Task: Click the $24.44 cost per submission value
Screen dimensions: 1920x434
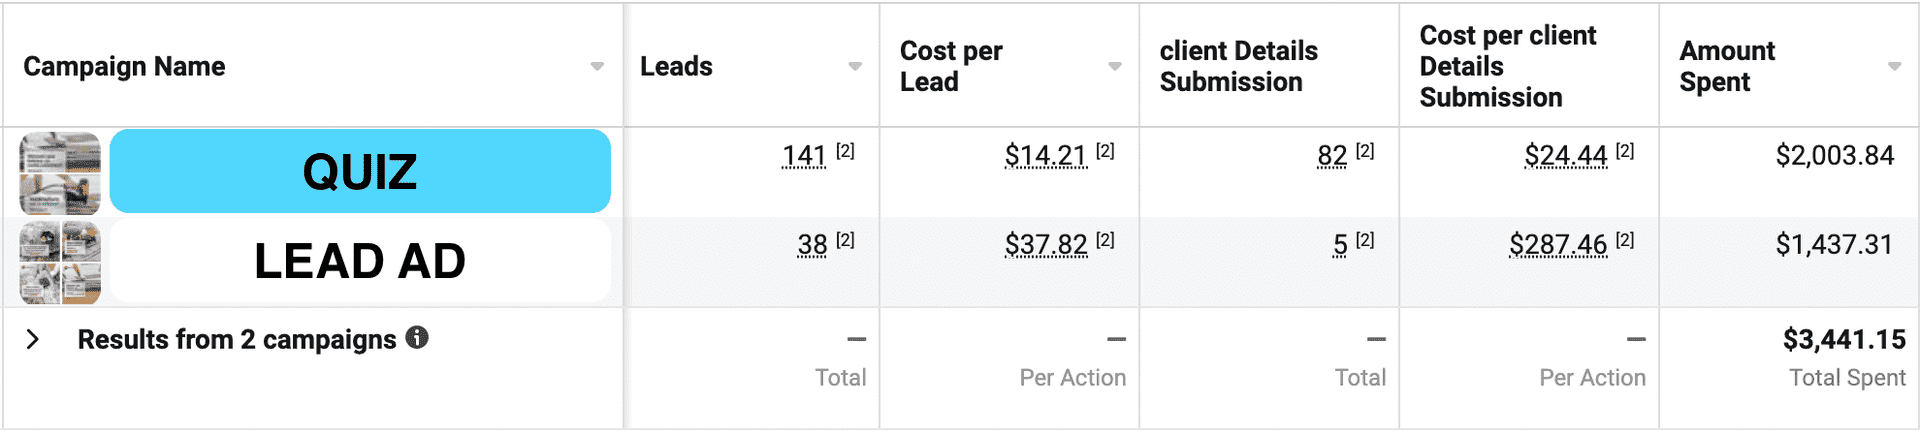Action: 1565,156
